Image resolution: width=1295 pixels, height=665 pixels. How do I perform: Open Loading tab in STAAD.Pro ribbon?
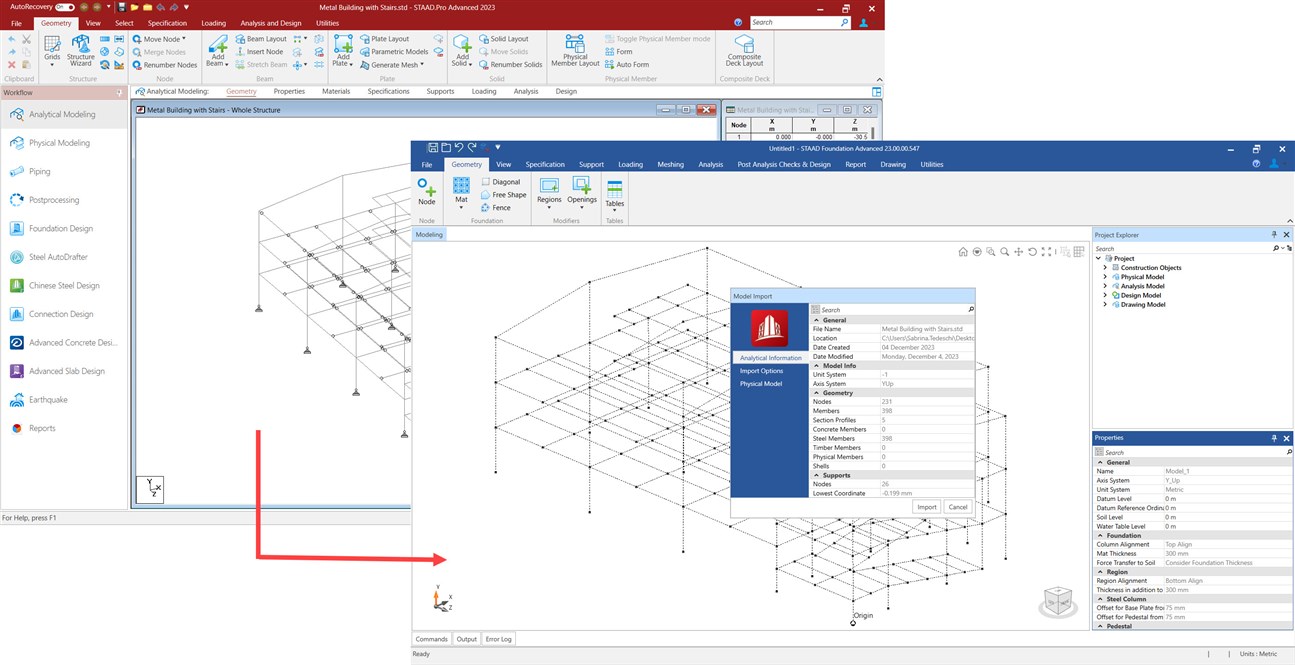coord(213,22)
